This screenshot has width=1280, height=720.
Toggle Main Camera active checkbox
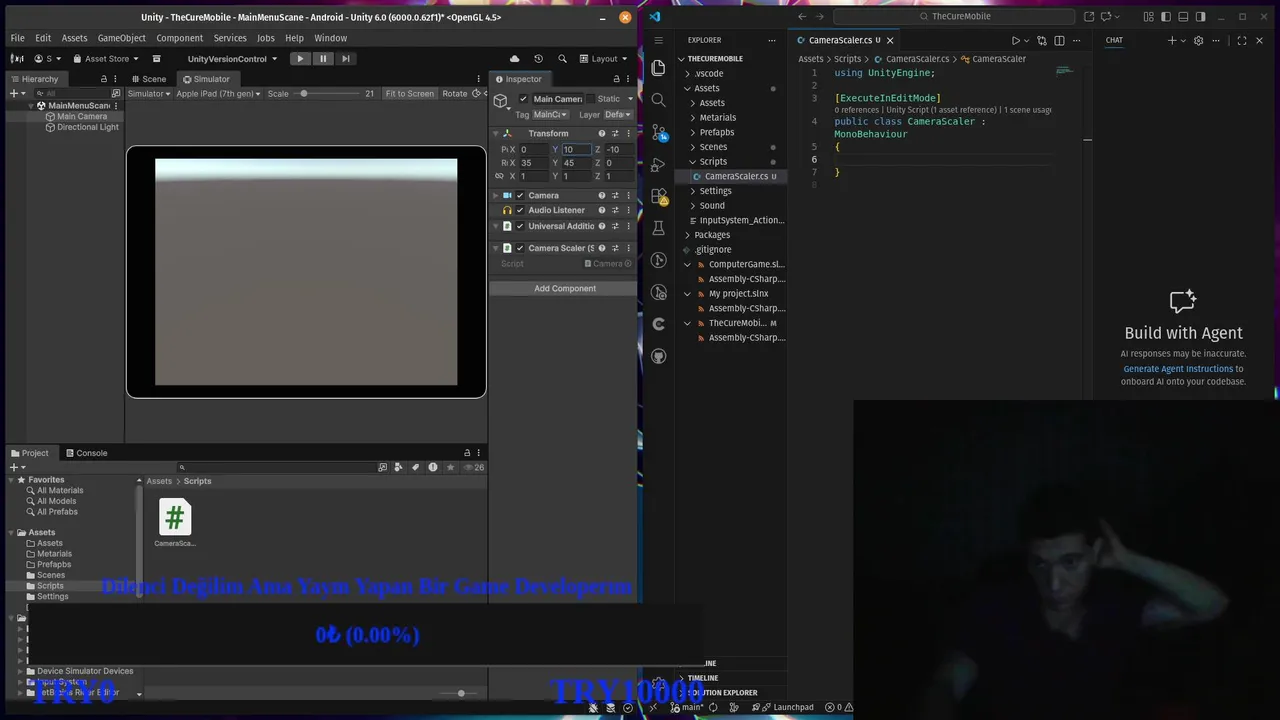tap(523, 99)
